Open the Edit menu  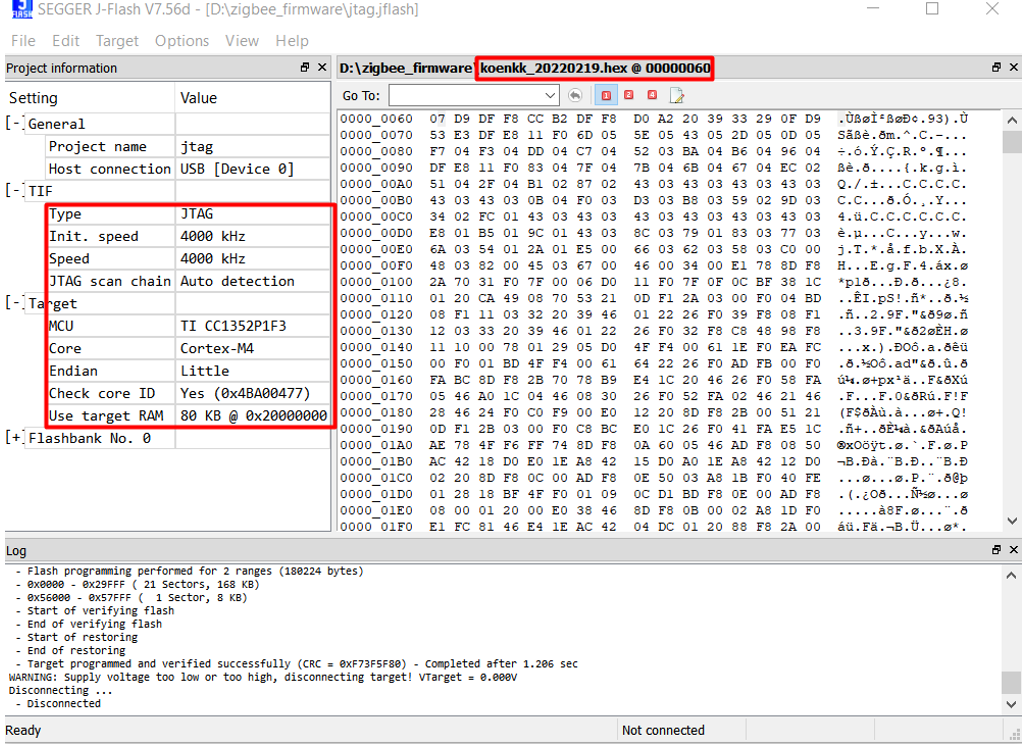coord(66,40)
